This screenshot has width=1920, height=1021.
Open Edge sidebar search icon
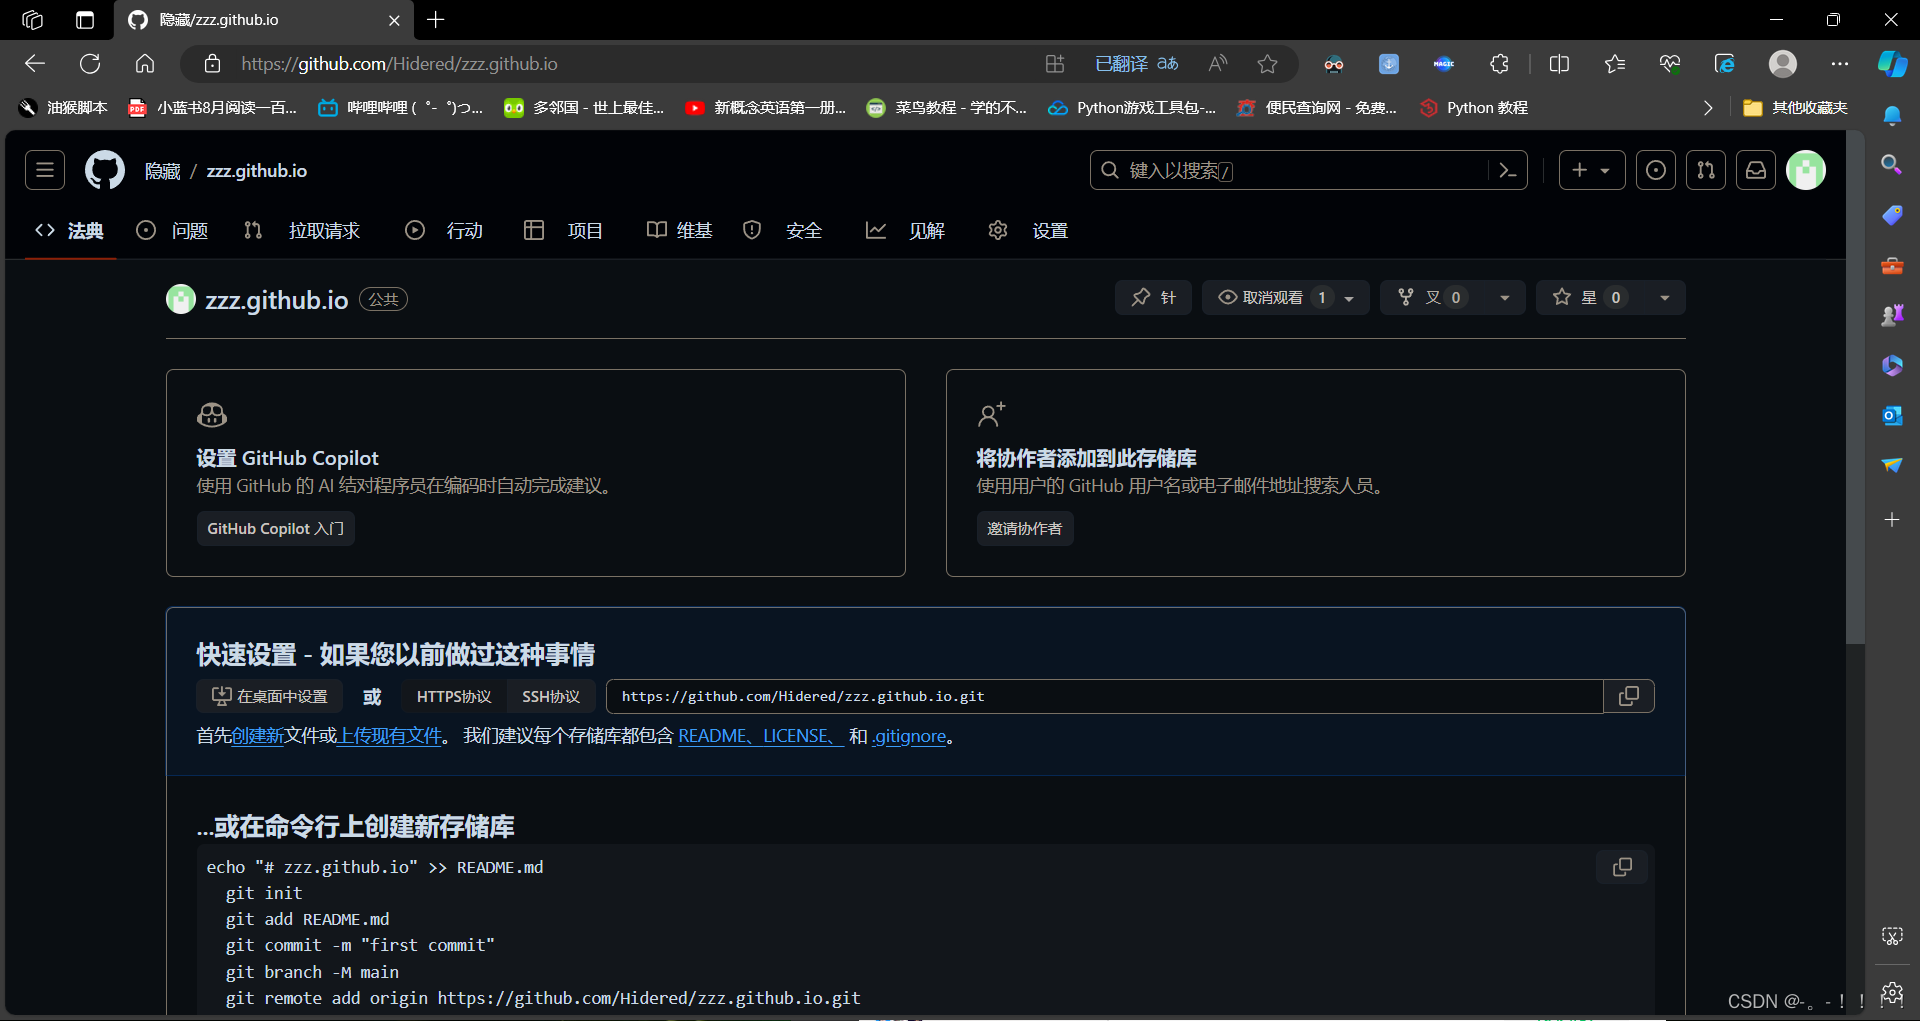(x=1892, y=164)
